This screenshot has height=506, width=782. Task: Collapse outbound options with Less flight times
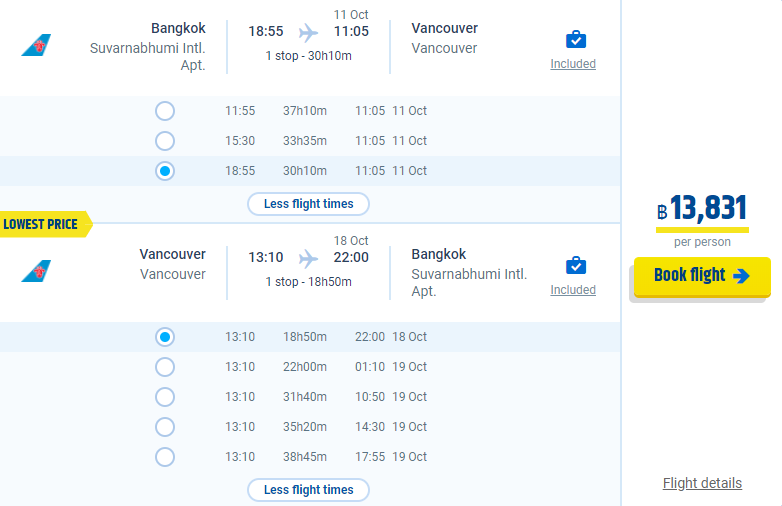(x=308, y=204)
